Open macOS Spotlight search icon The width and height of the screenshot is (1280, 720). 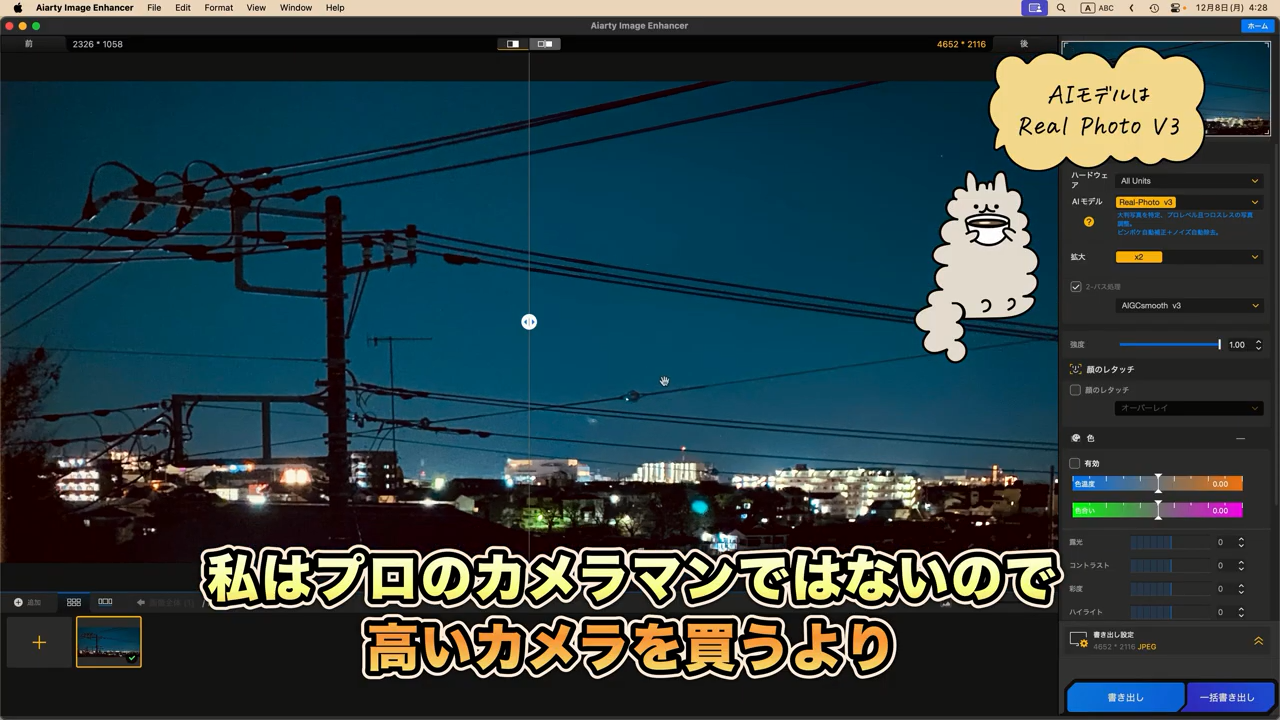click(x=1061, y=8)
